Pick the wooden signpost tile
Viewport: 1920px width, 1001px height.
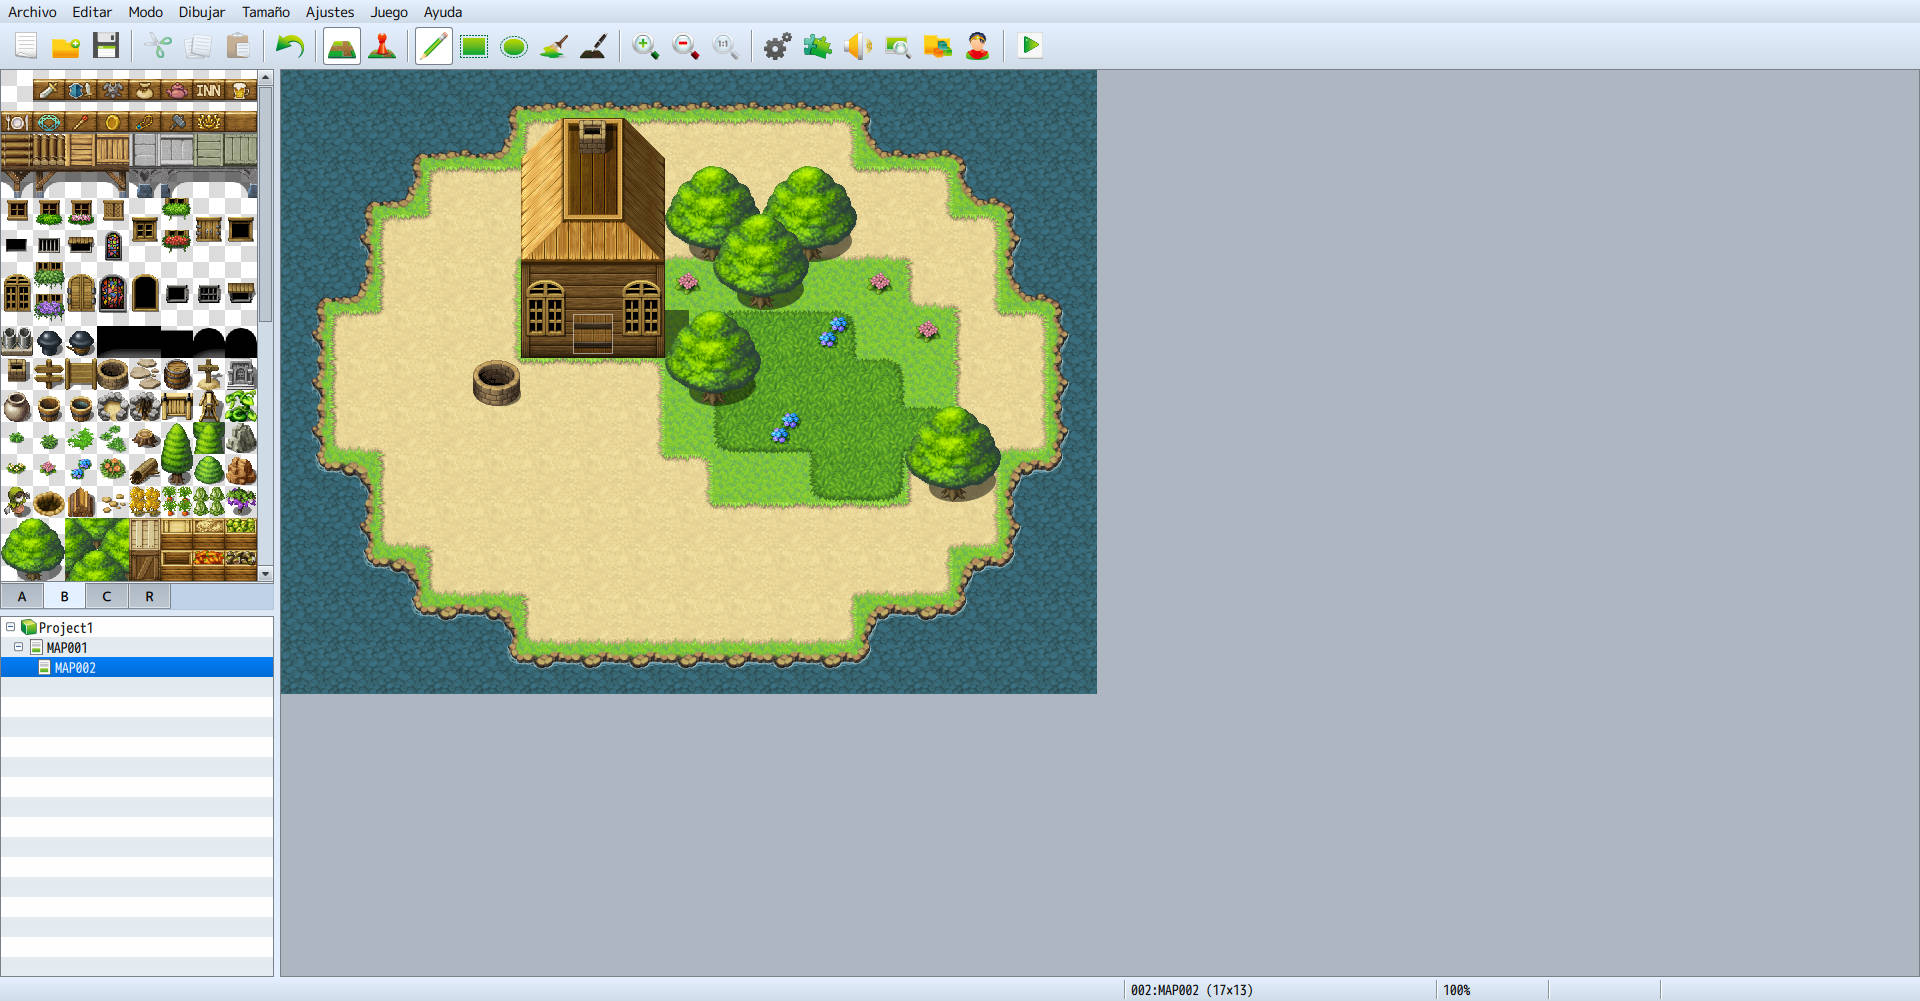click(x=49, y=374)
